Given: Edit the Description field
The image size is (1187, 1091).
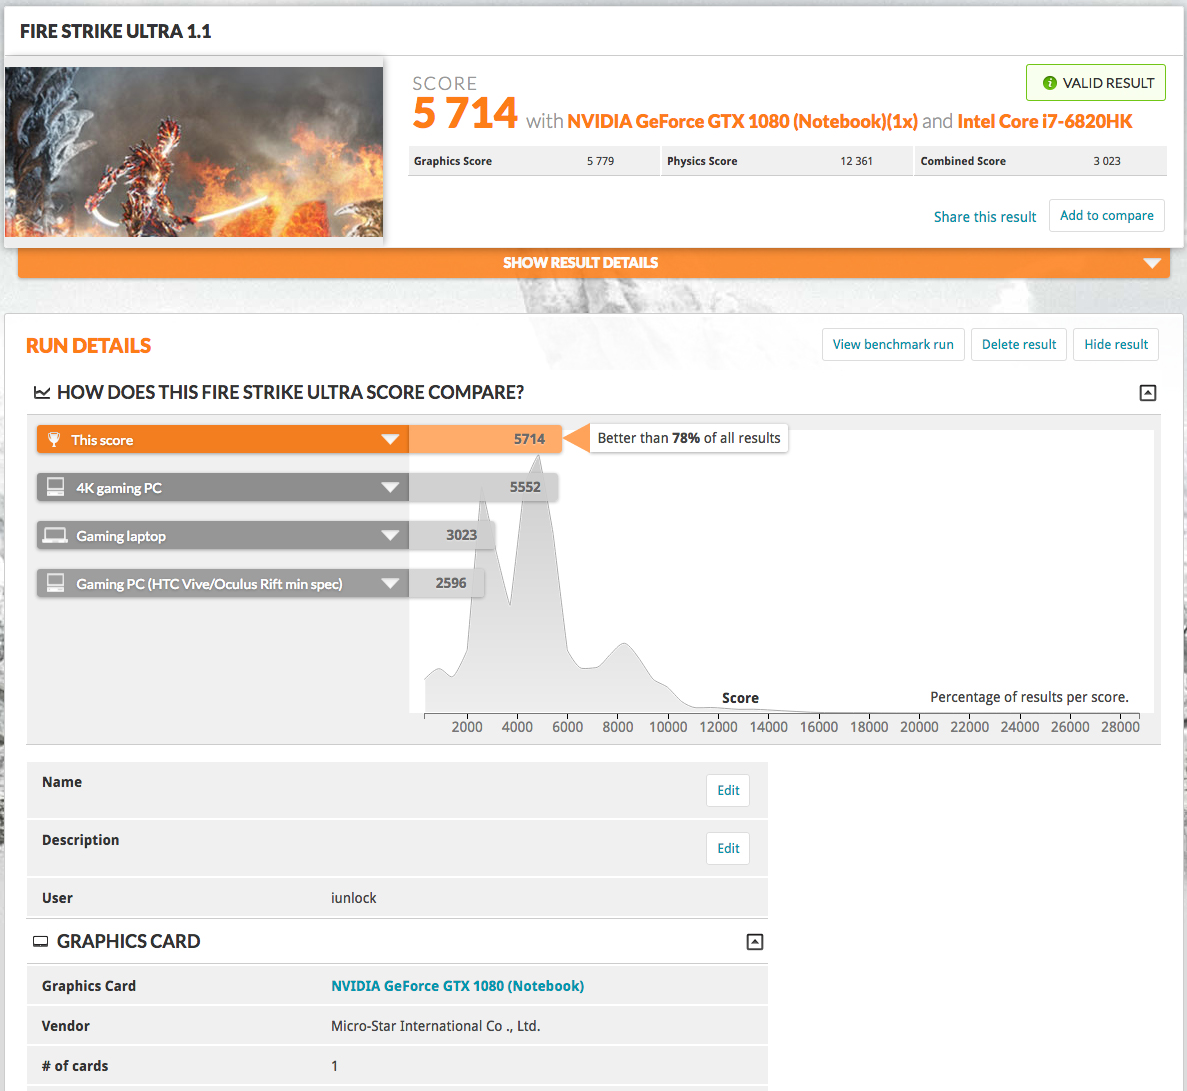Looking at the screenshot, I should tap(727, 849).
